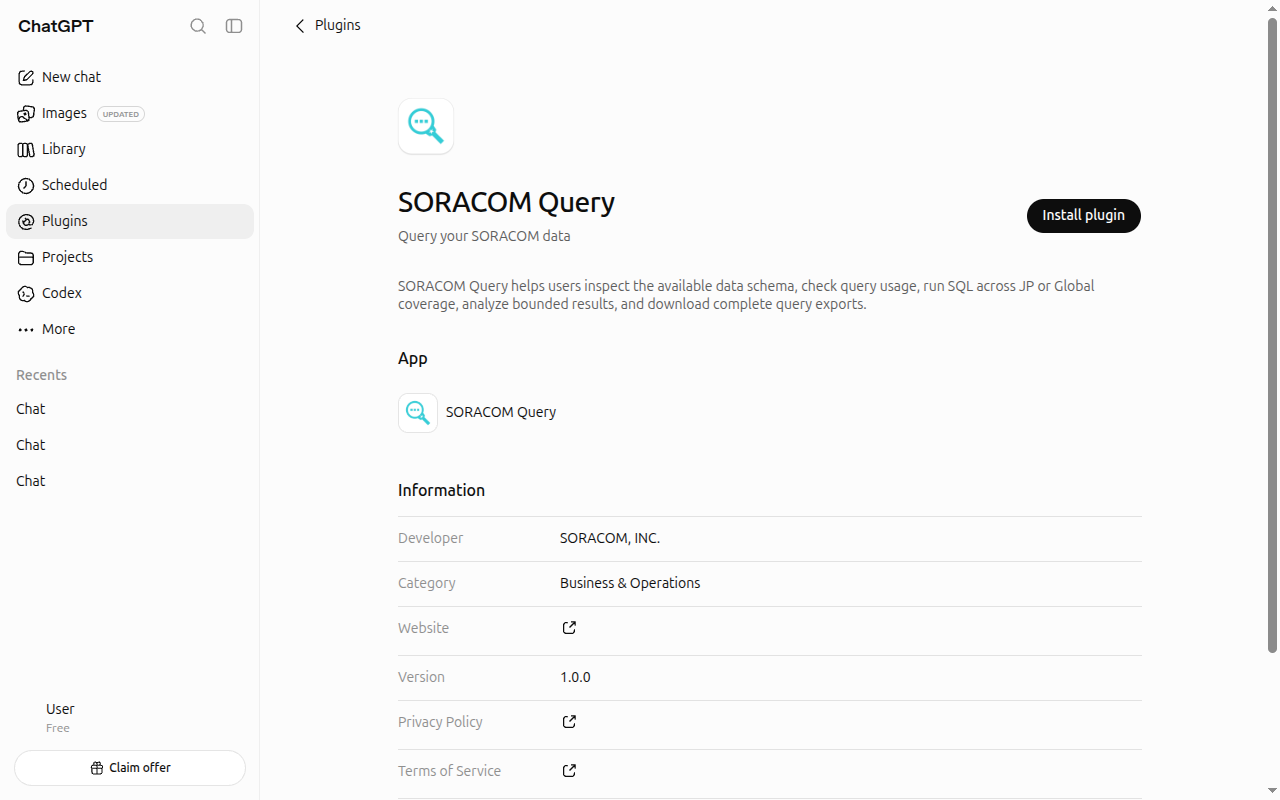This screenshot has width=1280, height=800.
Task: Open the SORACOM Query app entry
Action: point(477,412)
